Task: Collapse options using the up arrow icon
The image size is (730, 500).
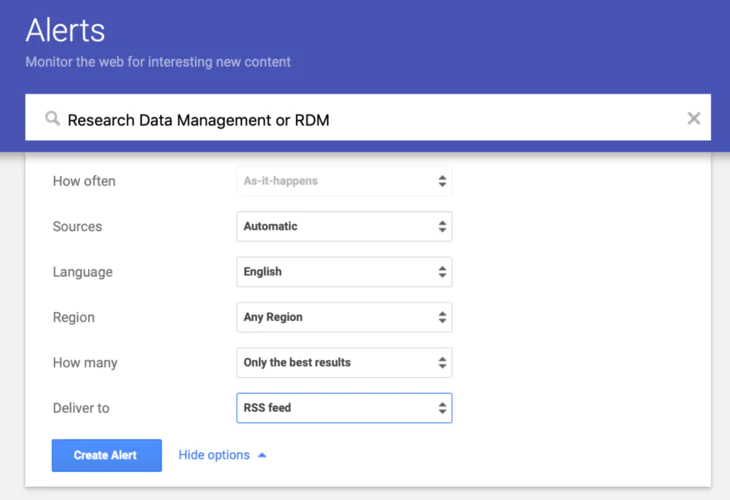Action: [x=262, y=455]
